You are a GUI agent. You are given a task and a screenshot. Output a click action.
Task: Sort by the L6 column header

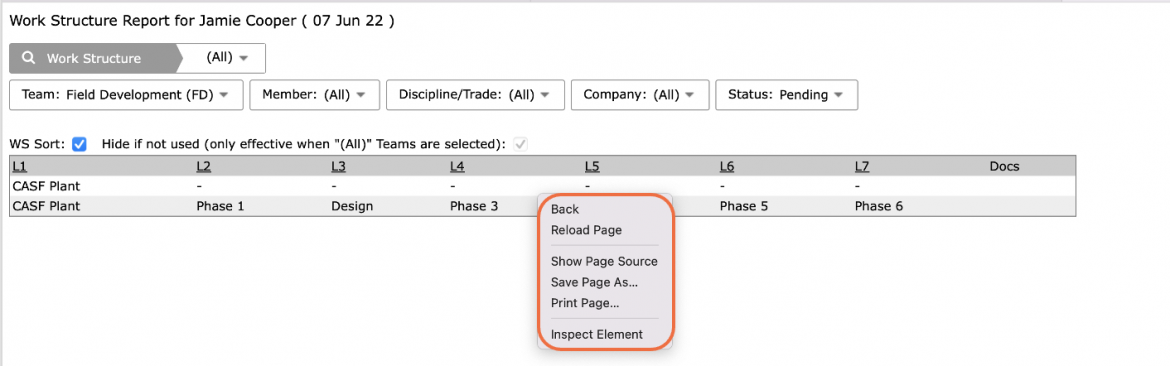728,166
